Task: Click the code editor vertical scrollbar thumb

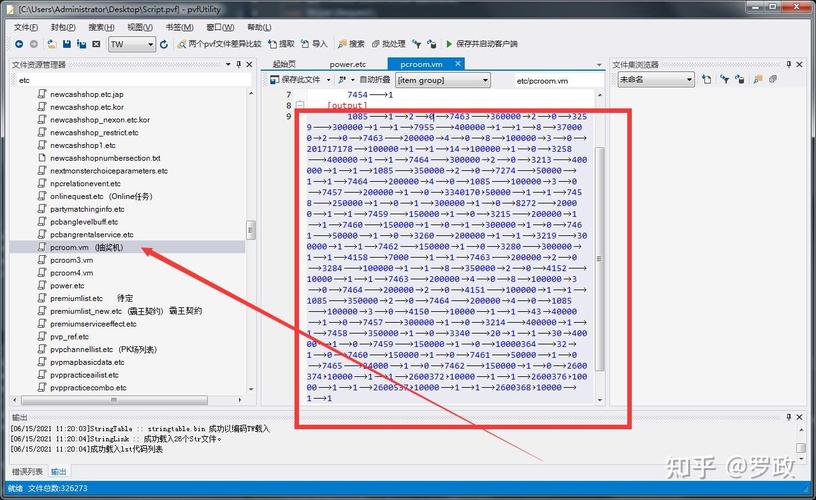Action: [x=600, y=259]
